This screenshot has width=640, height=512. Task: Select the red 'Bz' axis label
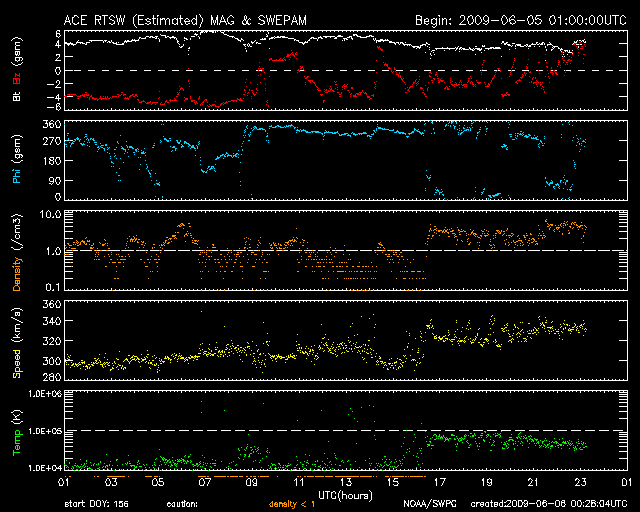pyautogui.click(x=17, y=78)
